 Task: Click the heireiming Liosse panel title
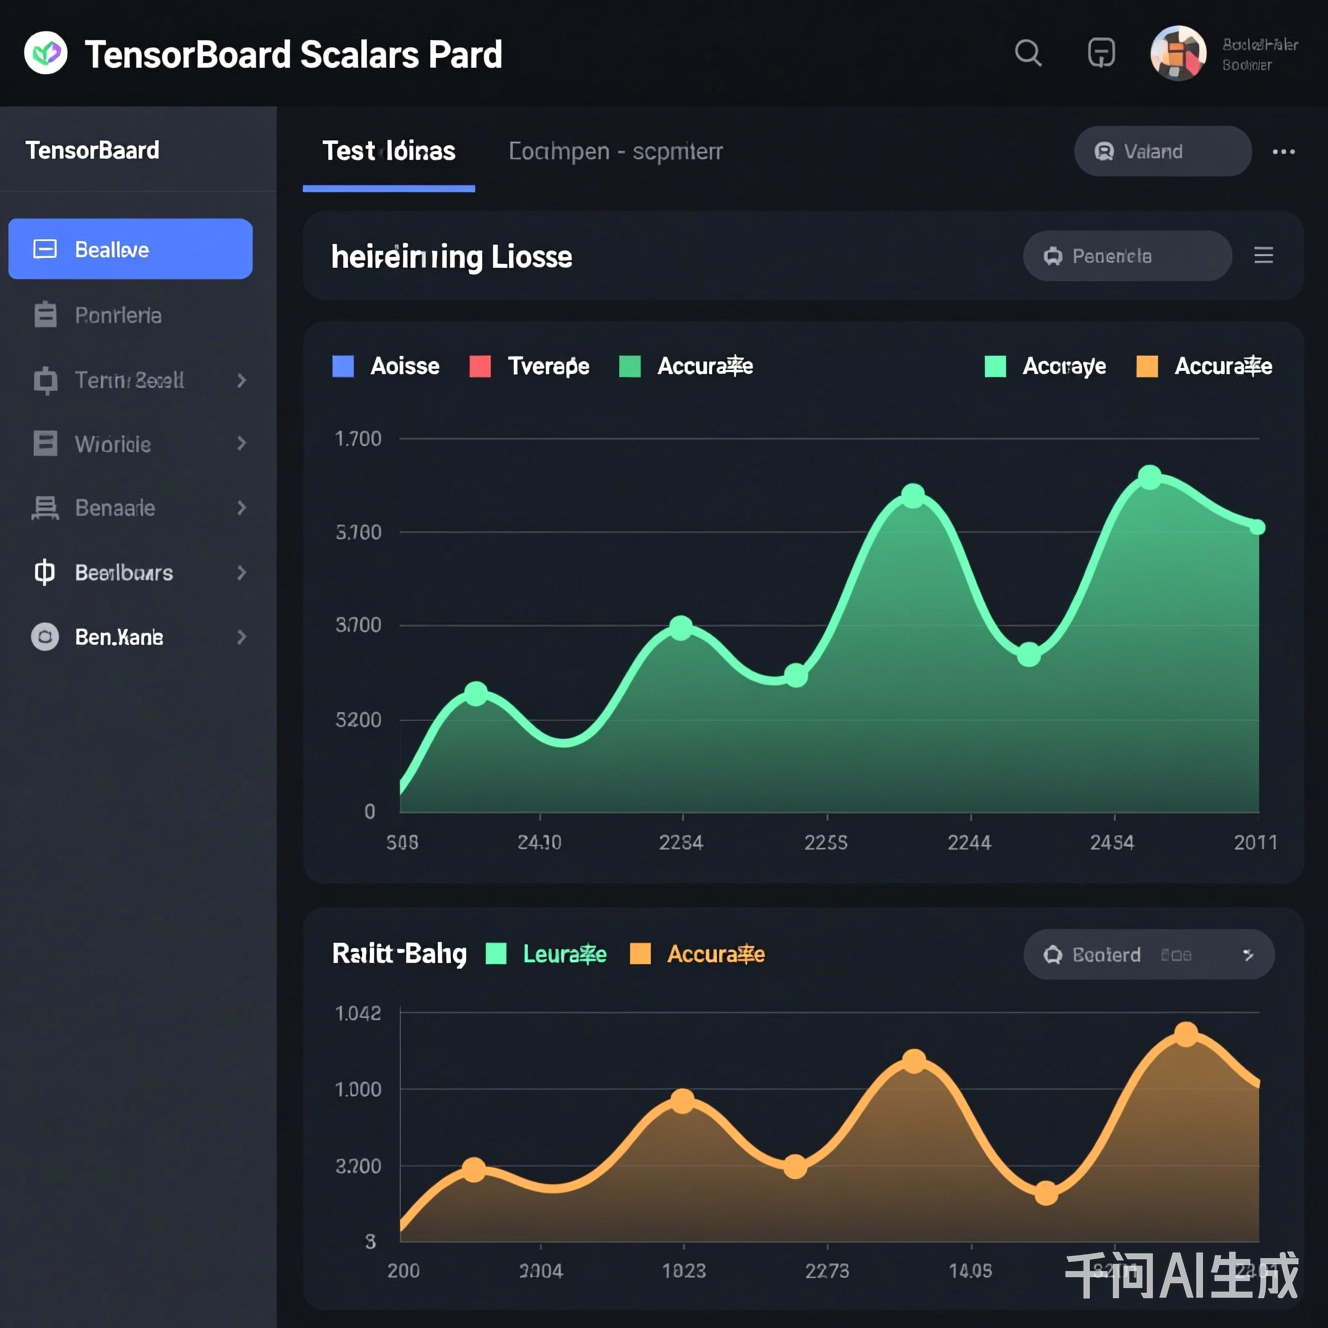click(452, 257)
